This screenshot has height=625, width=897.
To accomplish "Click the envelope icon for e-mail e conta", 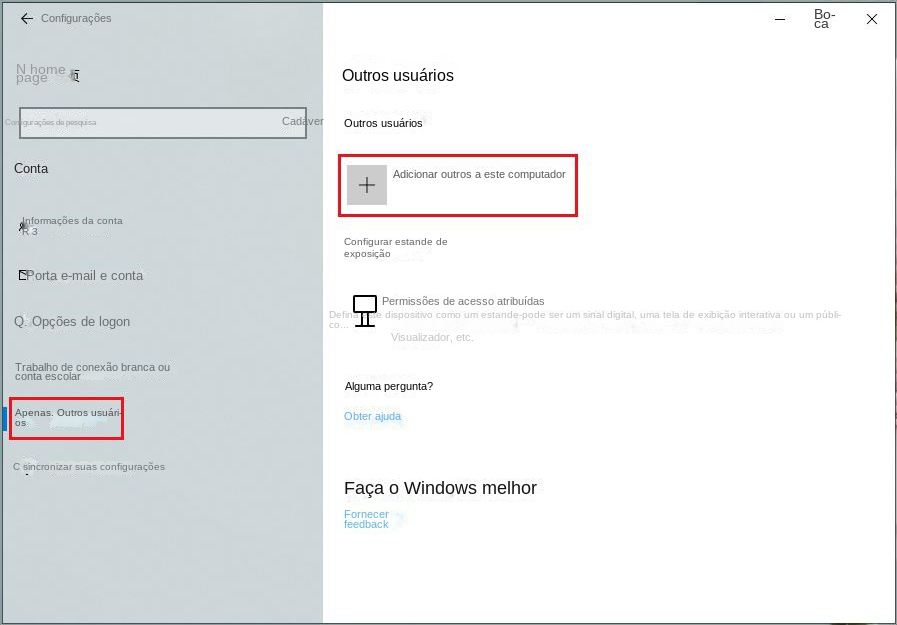I will point(22,275).
